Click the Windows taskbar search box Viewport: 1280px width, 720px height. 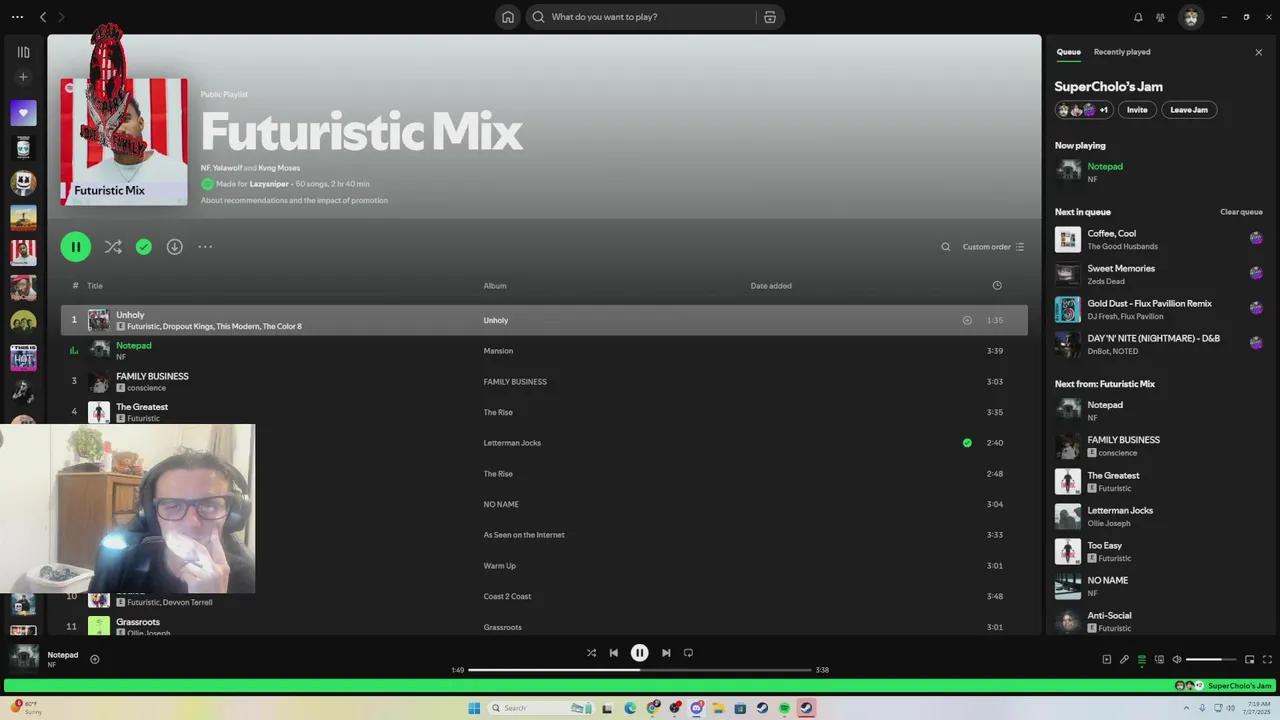(540, 708)
